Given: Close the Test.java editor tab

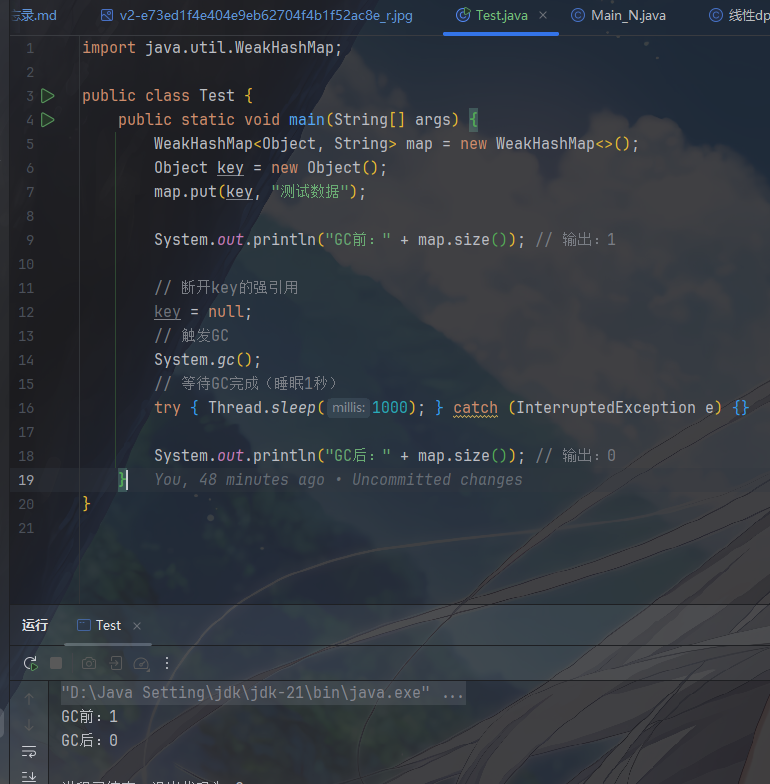Looking at the screenshot, I should click(x=543, y=16).
